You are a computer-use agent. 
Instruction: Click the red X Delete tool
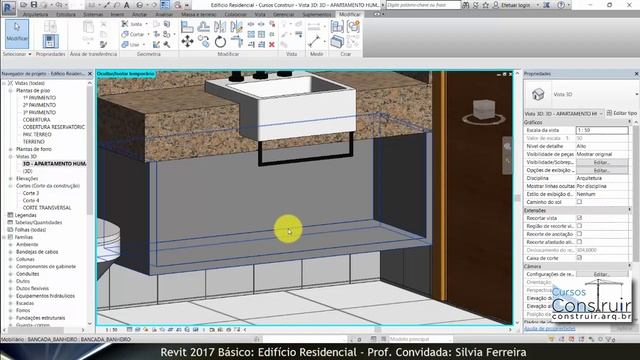[x=272, y=44]
